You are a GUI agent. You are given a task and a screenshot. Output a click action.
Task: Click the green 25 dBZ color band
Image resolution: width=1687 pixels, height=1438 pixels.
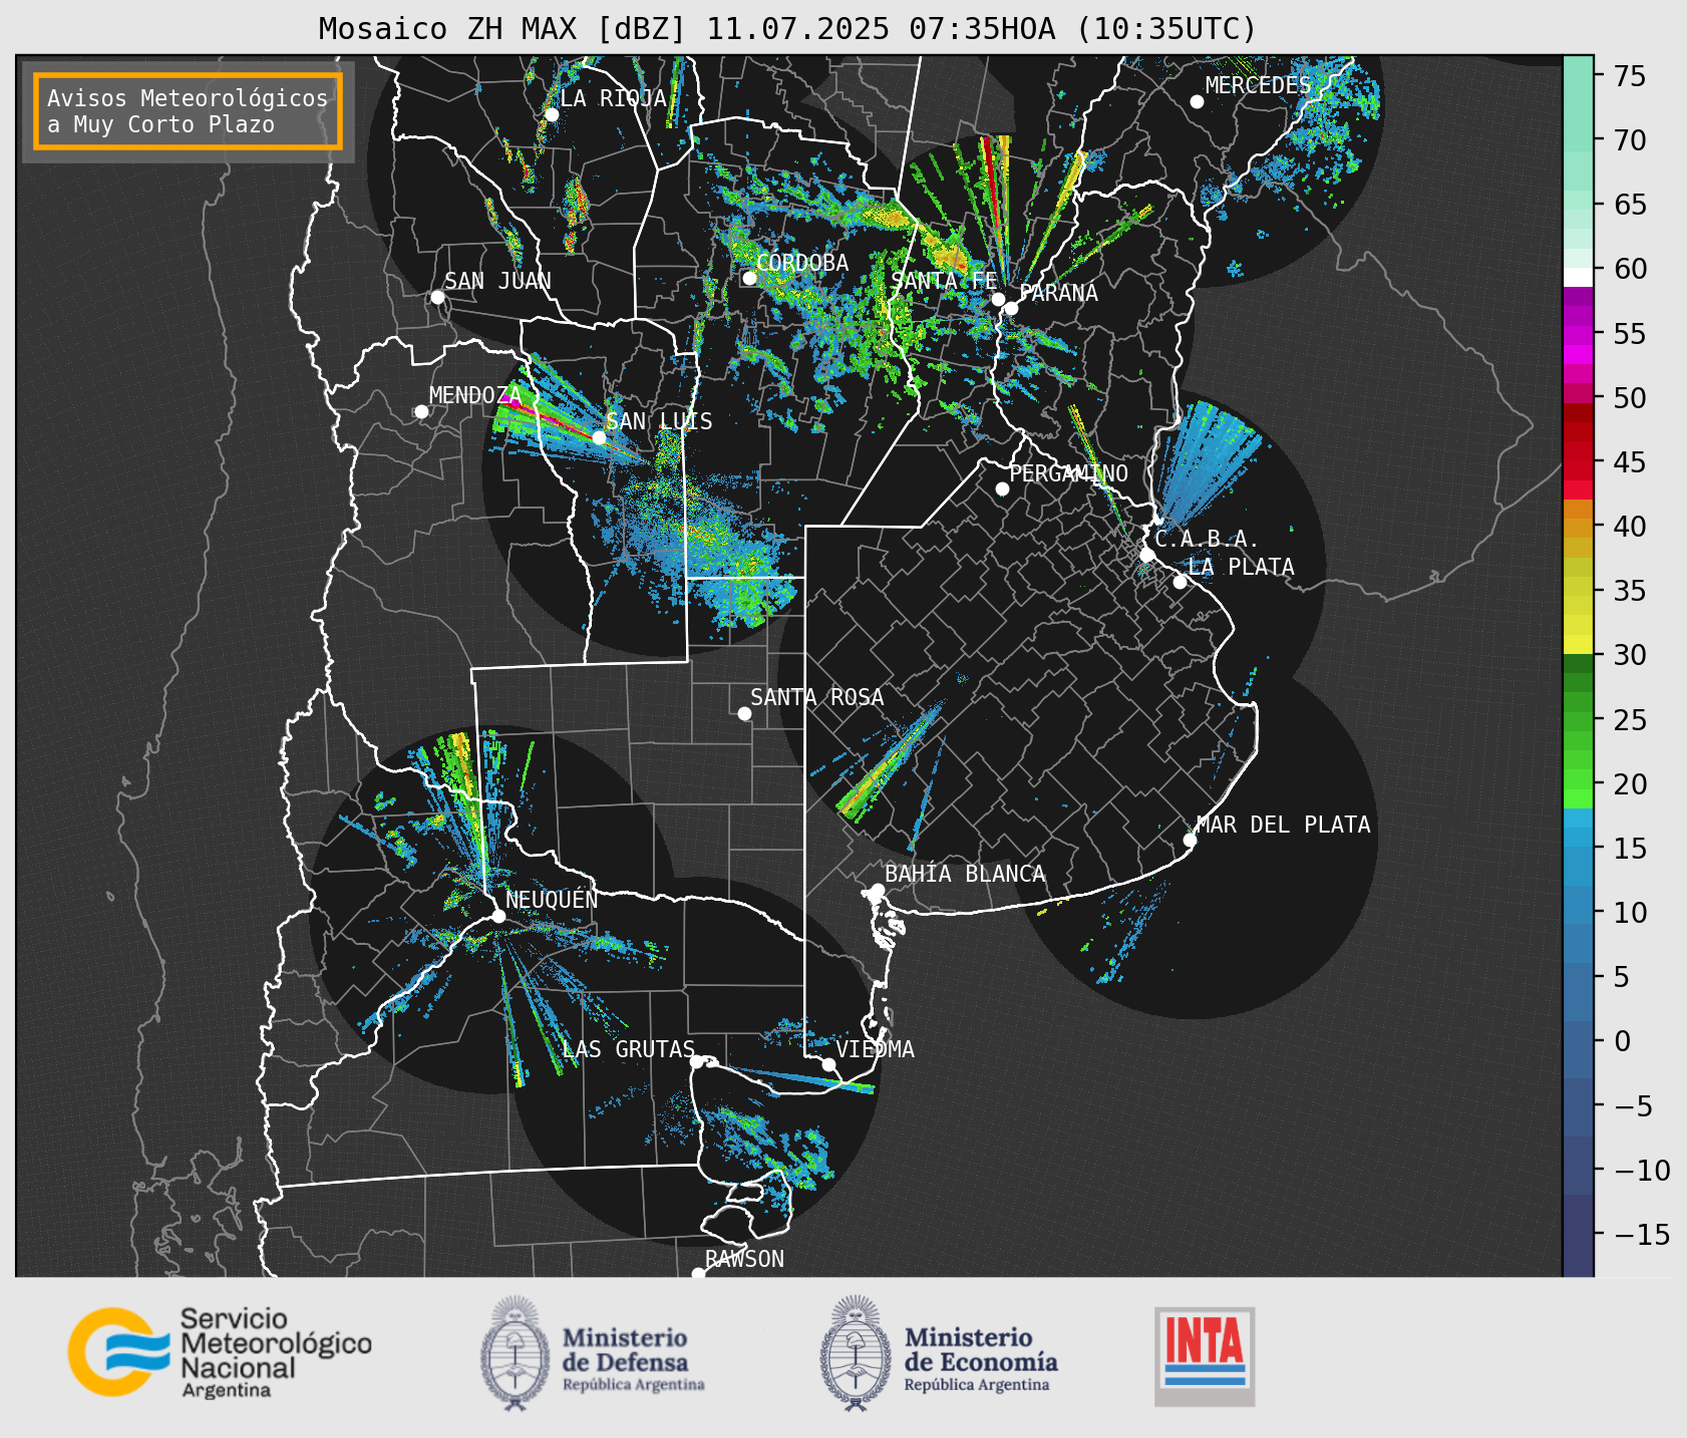1578,720
